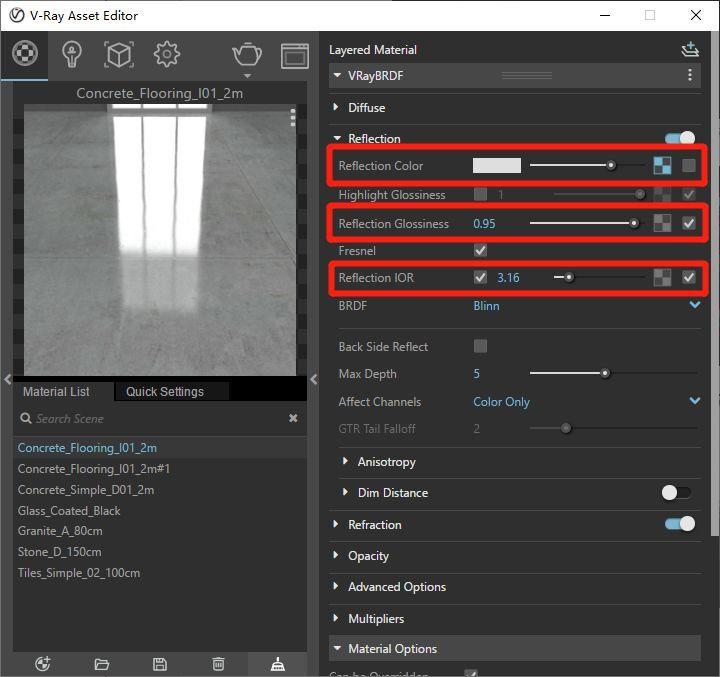Check the Back Side Reflect checkbox

pyautogui.click(x=480, y=346)
